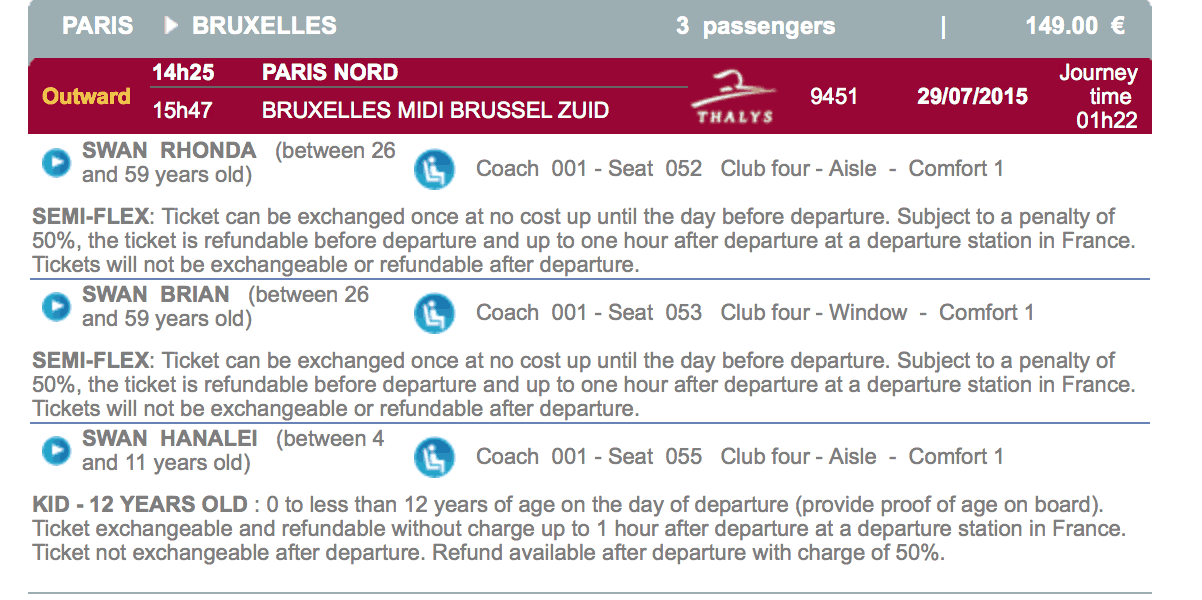The image size is (1202, 600).
Task: Click the Outward journey label
Action: pos(86,97)
